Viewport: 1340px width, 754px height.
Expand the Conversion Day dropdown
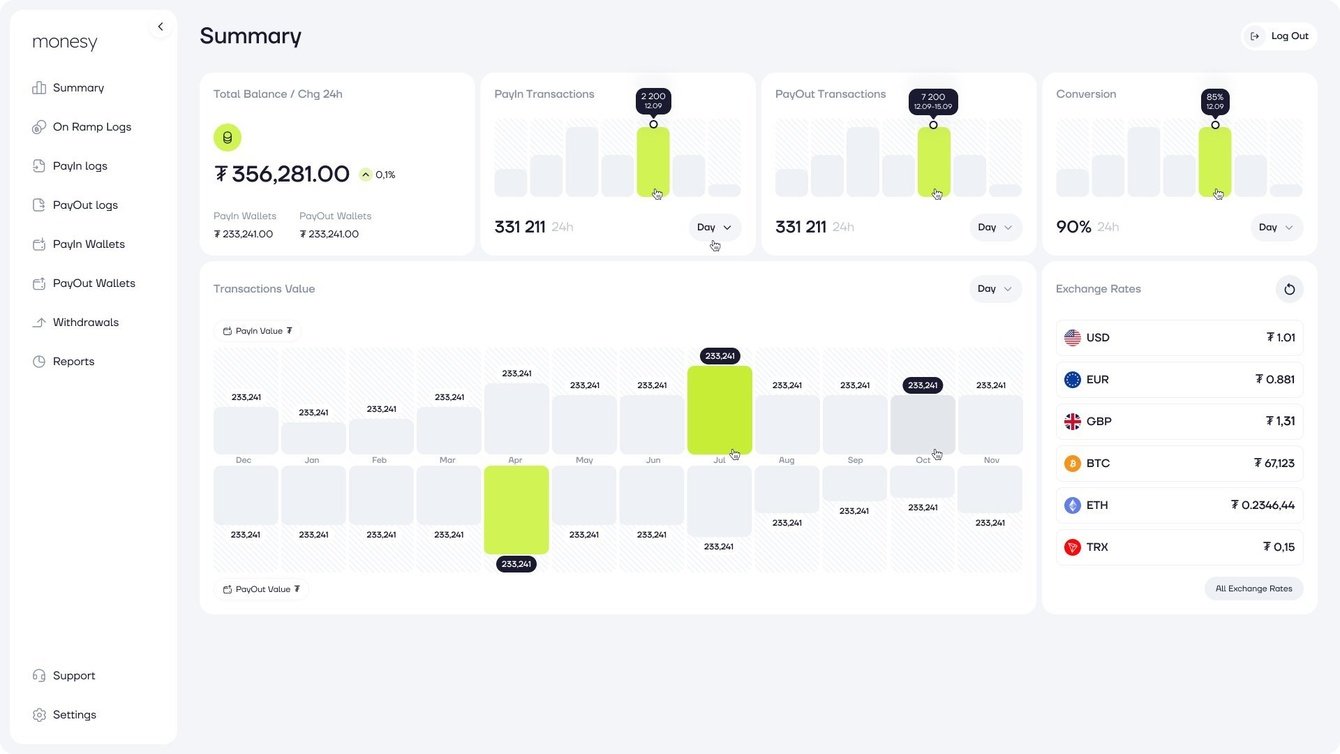(x=1276, y=228)
